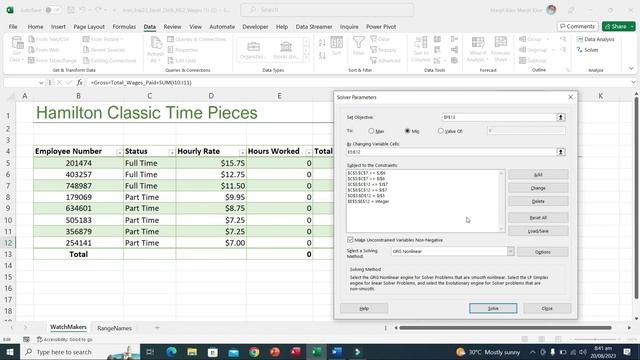
Task: Open Microsoft Edge from the taskbar
Action: pyautogui.click(x=171, y=351)
